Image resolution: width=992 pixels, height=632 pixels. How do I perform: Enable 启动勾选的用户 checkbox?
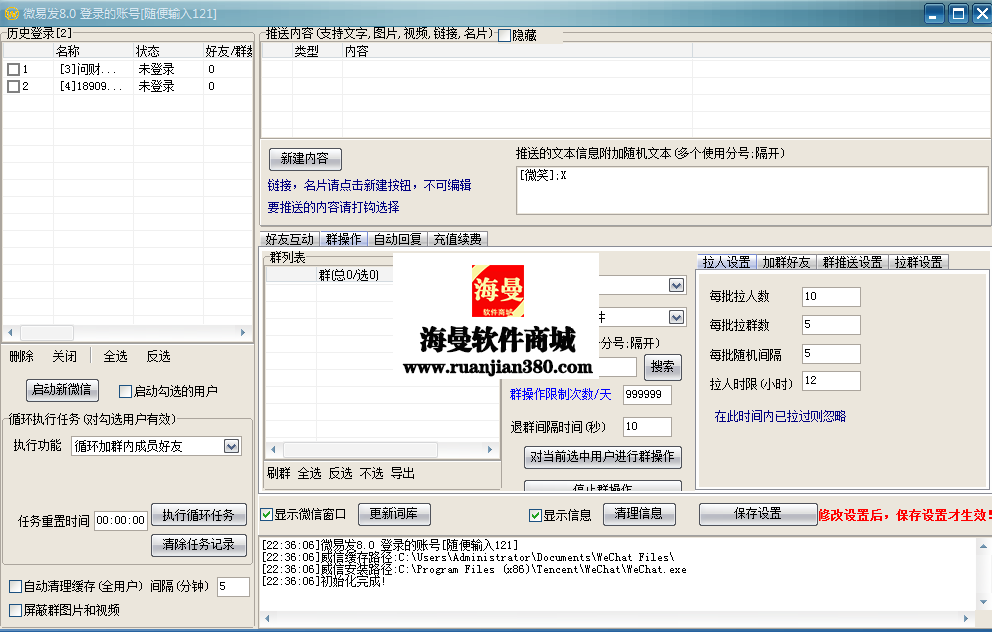(125, 392)
